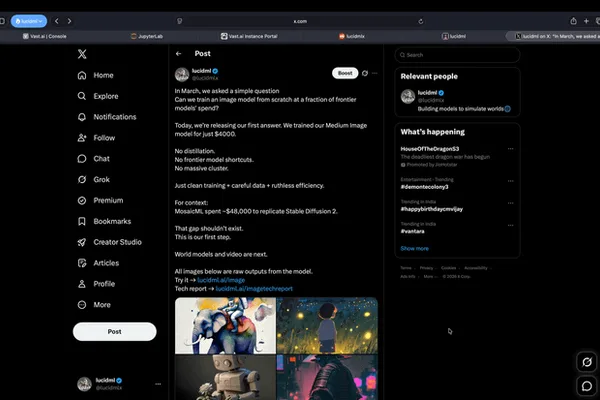Click the Creator Studio rocket icon
The height and width of the screenshot is (400, 600).
[x=82, y=242]
